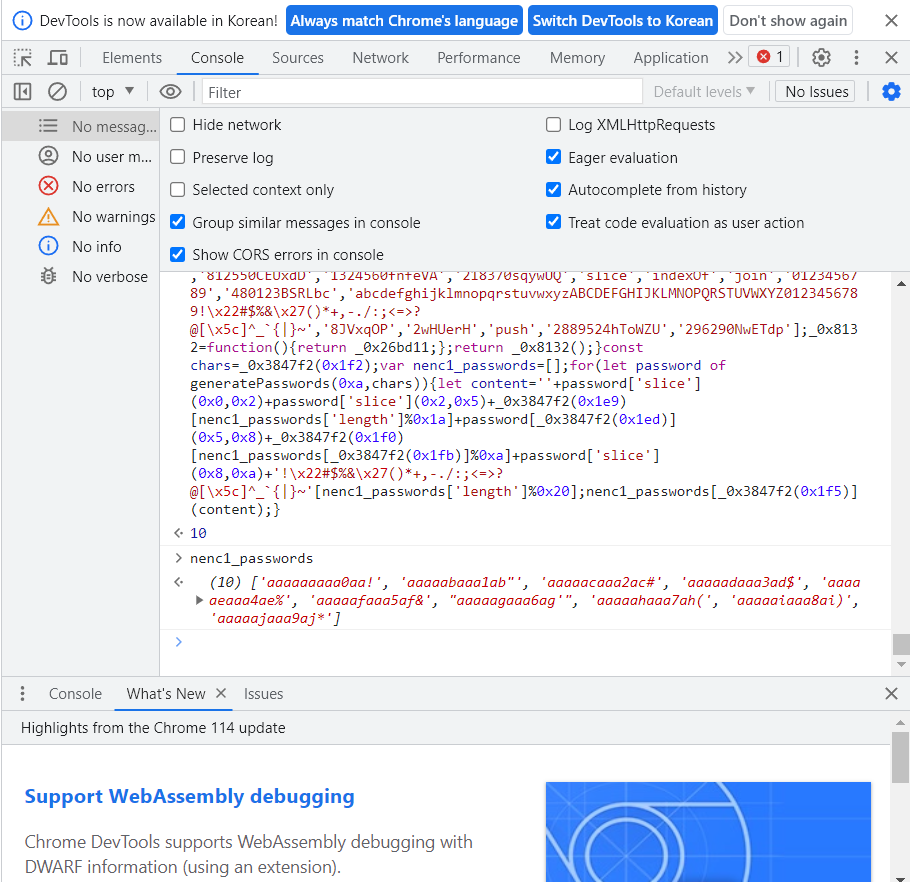Toggle the console sidebar panel icon
The image size is (910, 882).
coord(23,92)
